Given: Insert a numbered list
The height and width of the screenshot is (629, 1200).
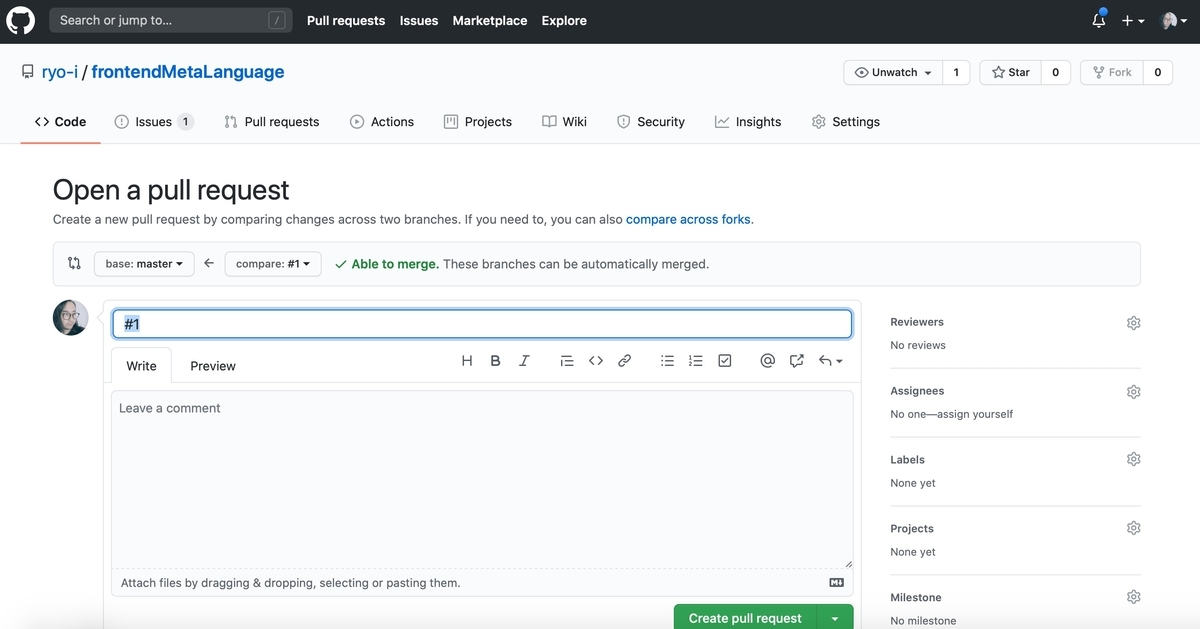Looking at the screenshot, I should pos(696,361).
